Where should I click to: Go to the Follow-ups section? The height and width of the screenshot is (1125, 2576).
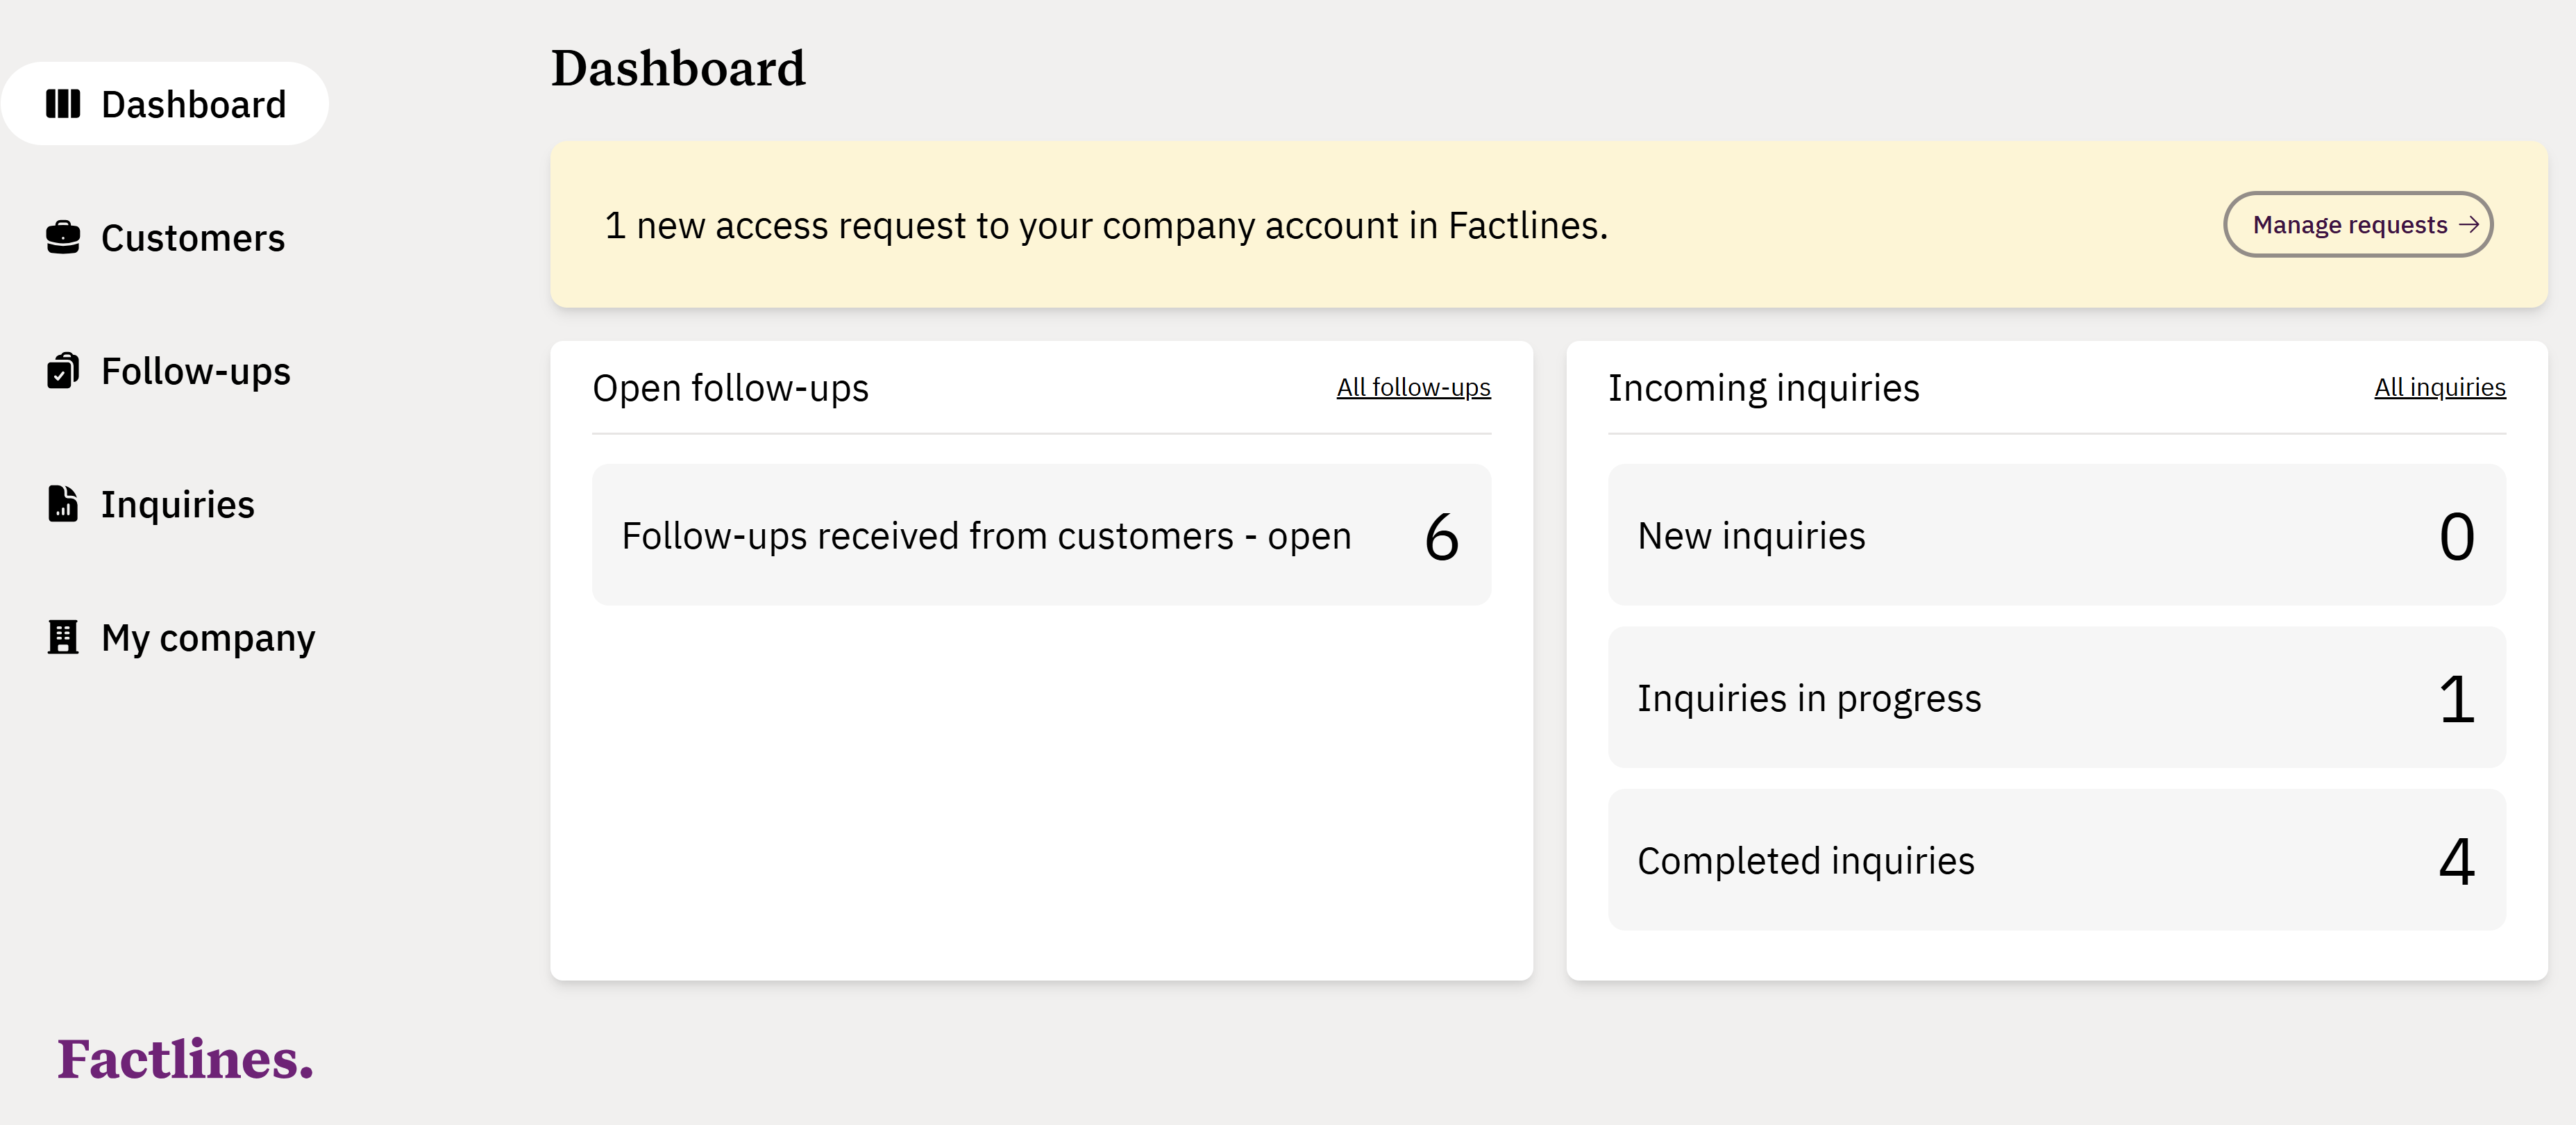pos(196,371)
